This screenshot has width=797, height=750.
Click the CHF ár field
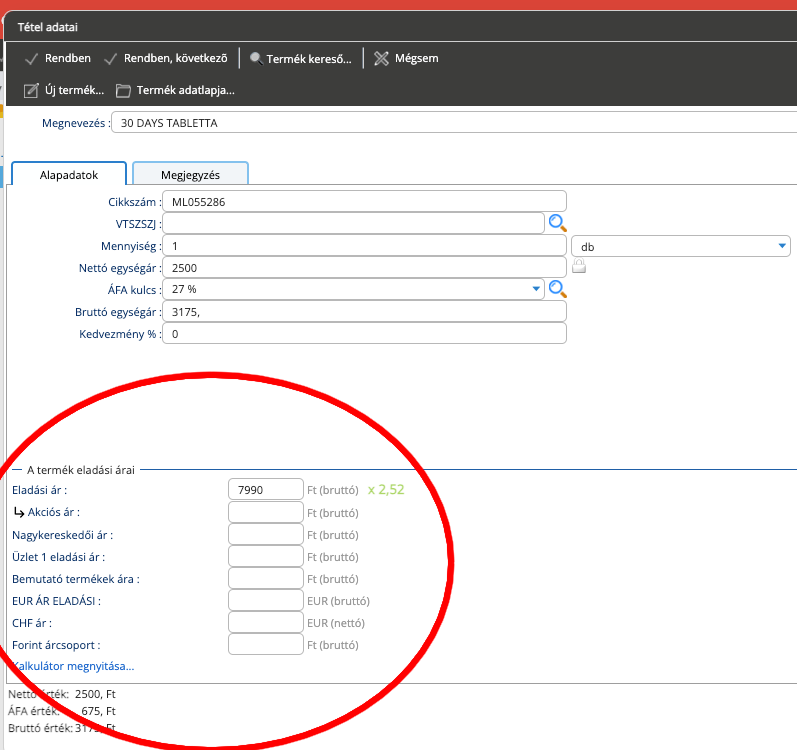point(266,622)
